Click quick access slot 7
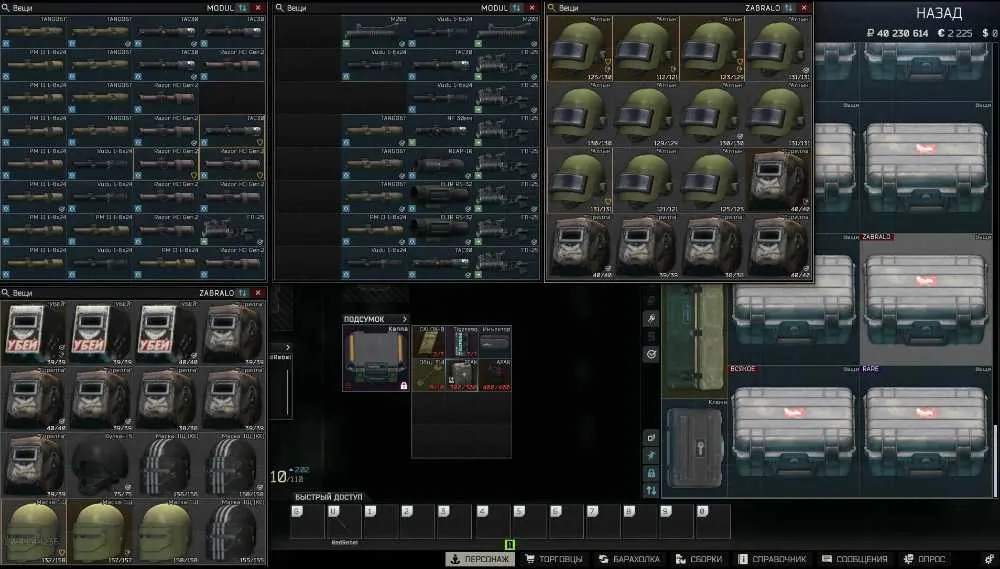1000x569 pixels. (603, 522)
